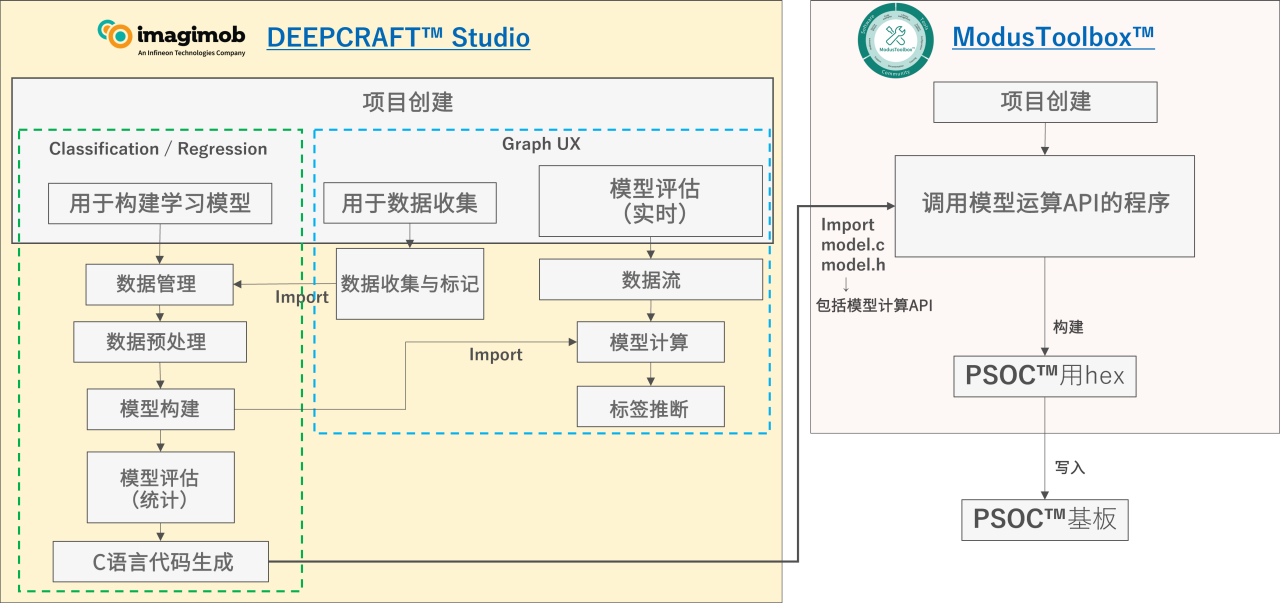Click the 用于数据收集 box
Screen dimensions: 1280x603
coord(410,203)
